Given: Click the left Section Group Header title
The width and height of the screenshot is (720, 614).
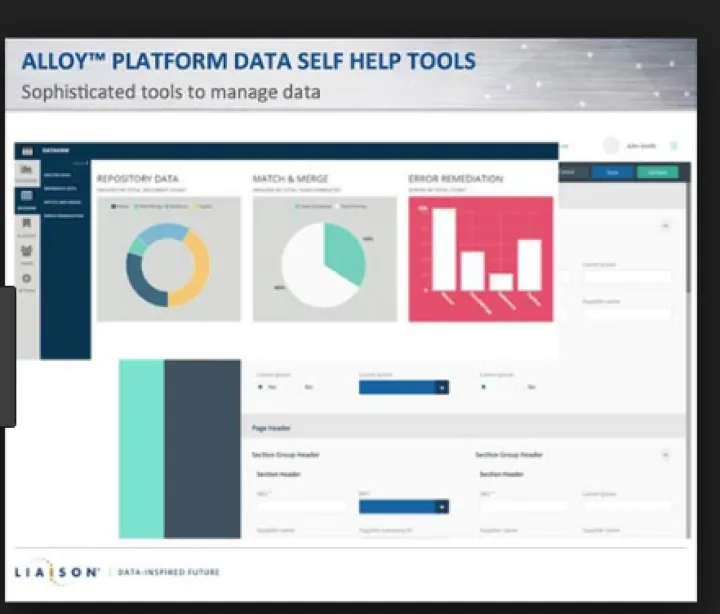Looking at the screenshot, I should click(286, 455).
